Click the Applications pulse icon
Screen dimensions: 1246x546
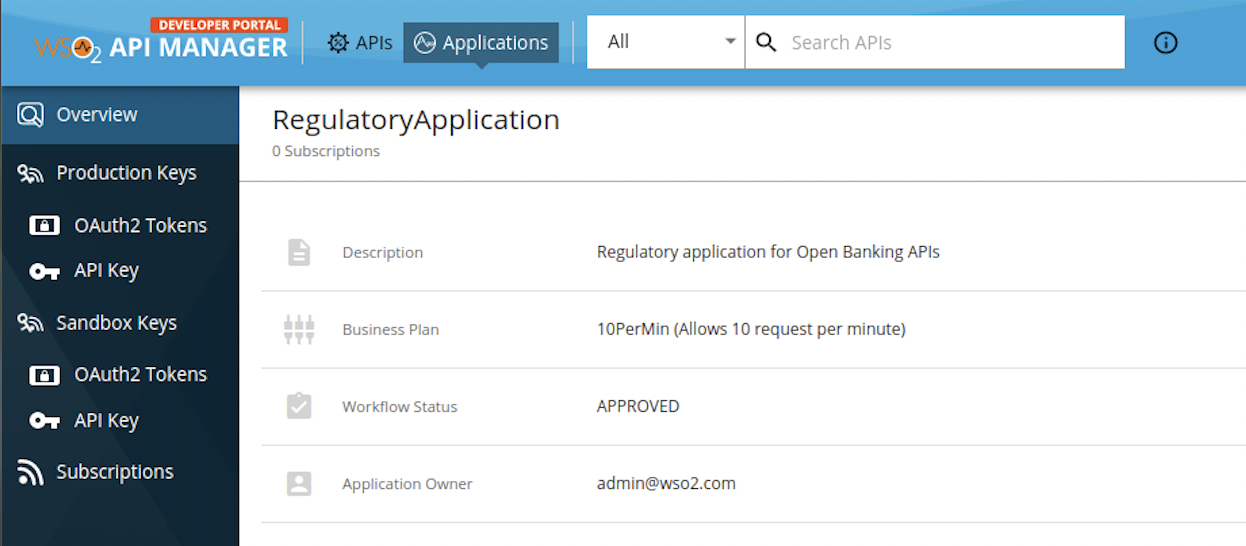click(425, 43)
